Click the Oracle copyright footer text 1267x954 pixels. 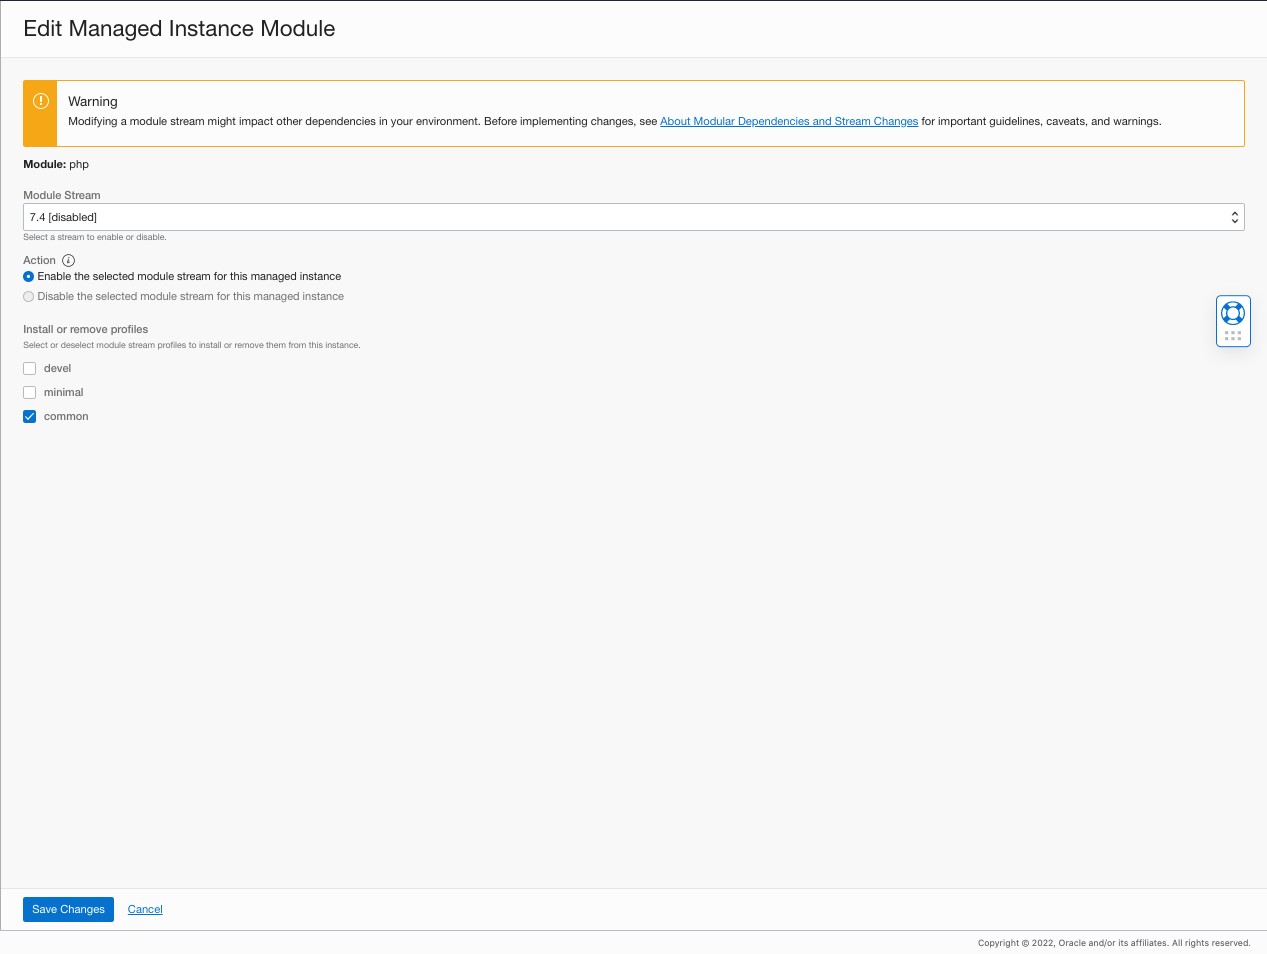[x=1114, y=943]
